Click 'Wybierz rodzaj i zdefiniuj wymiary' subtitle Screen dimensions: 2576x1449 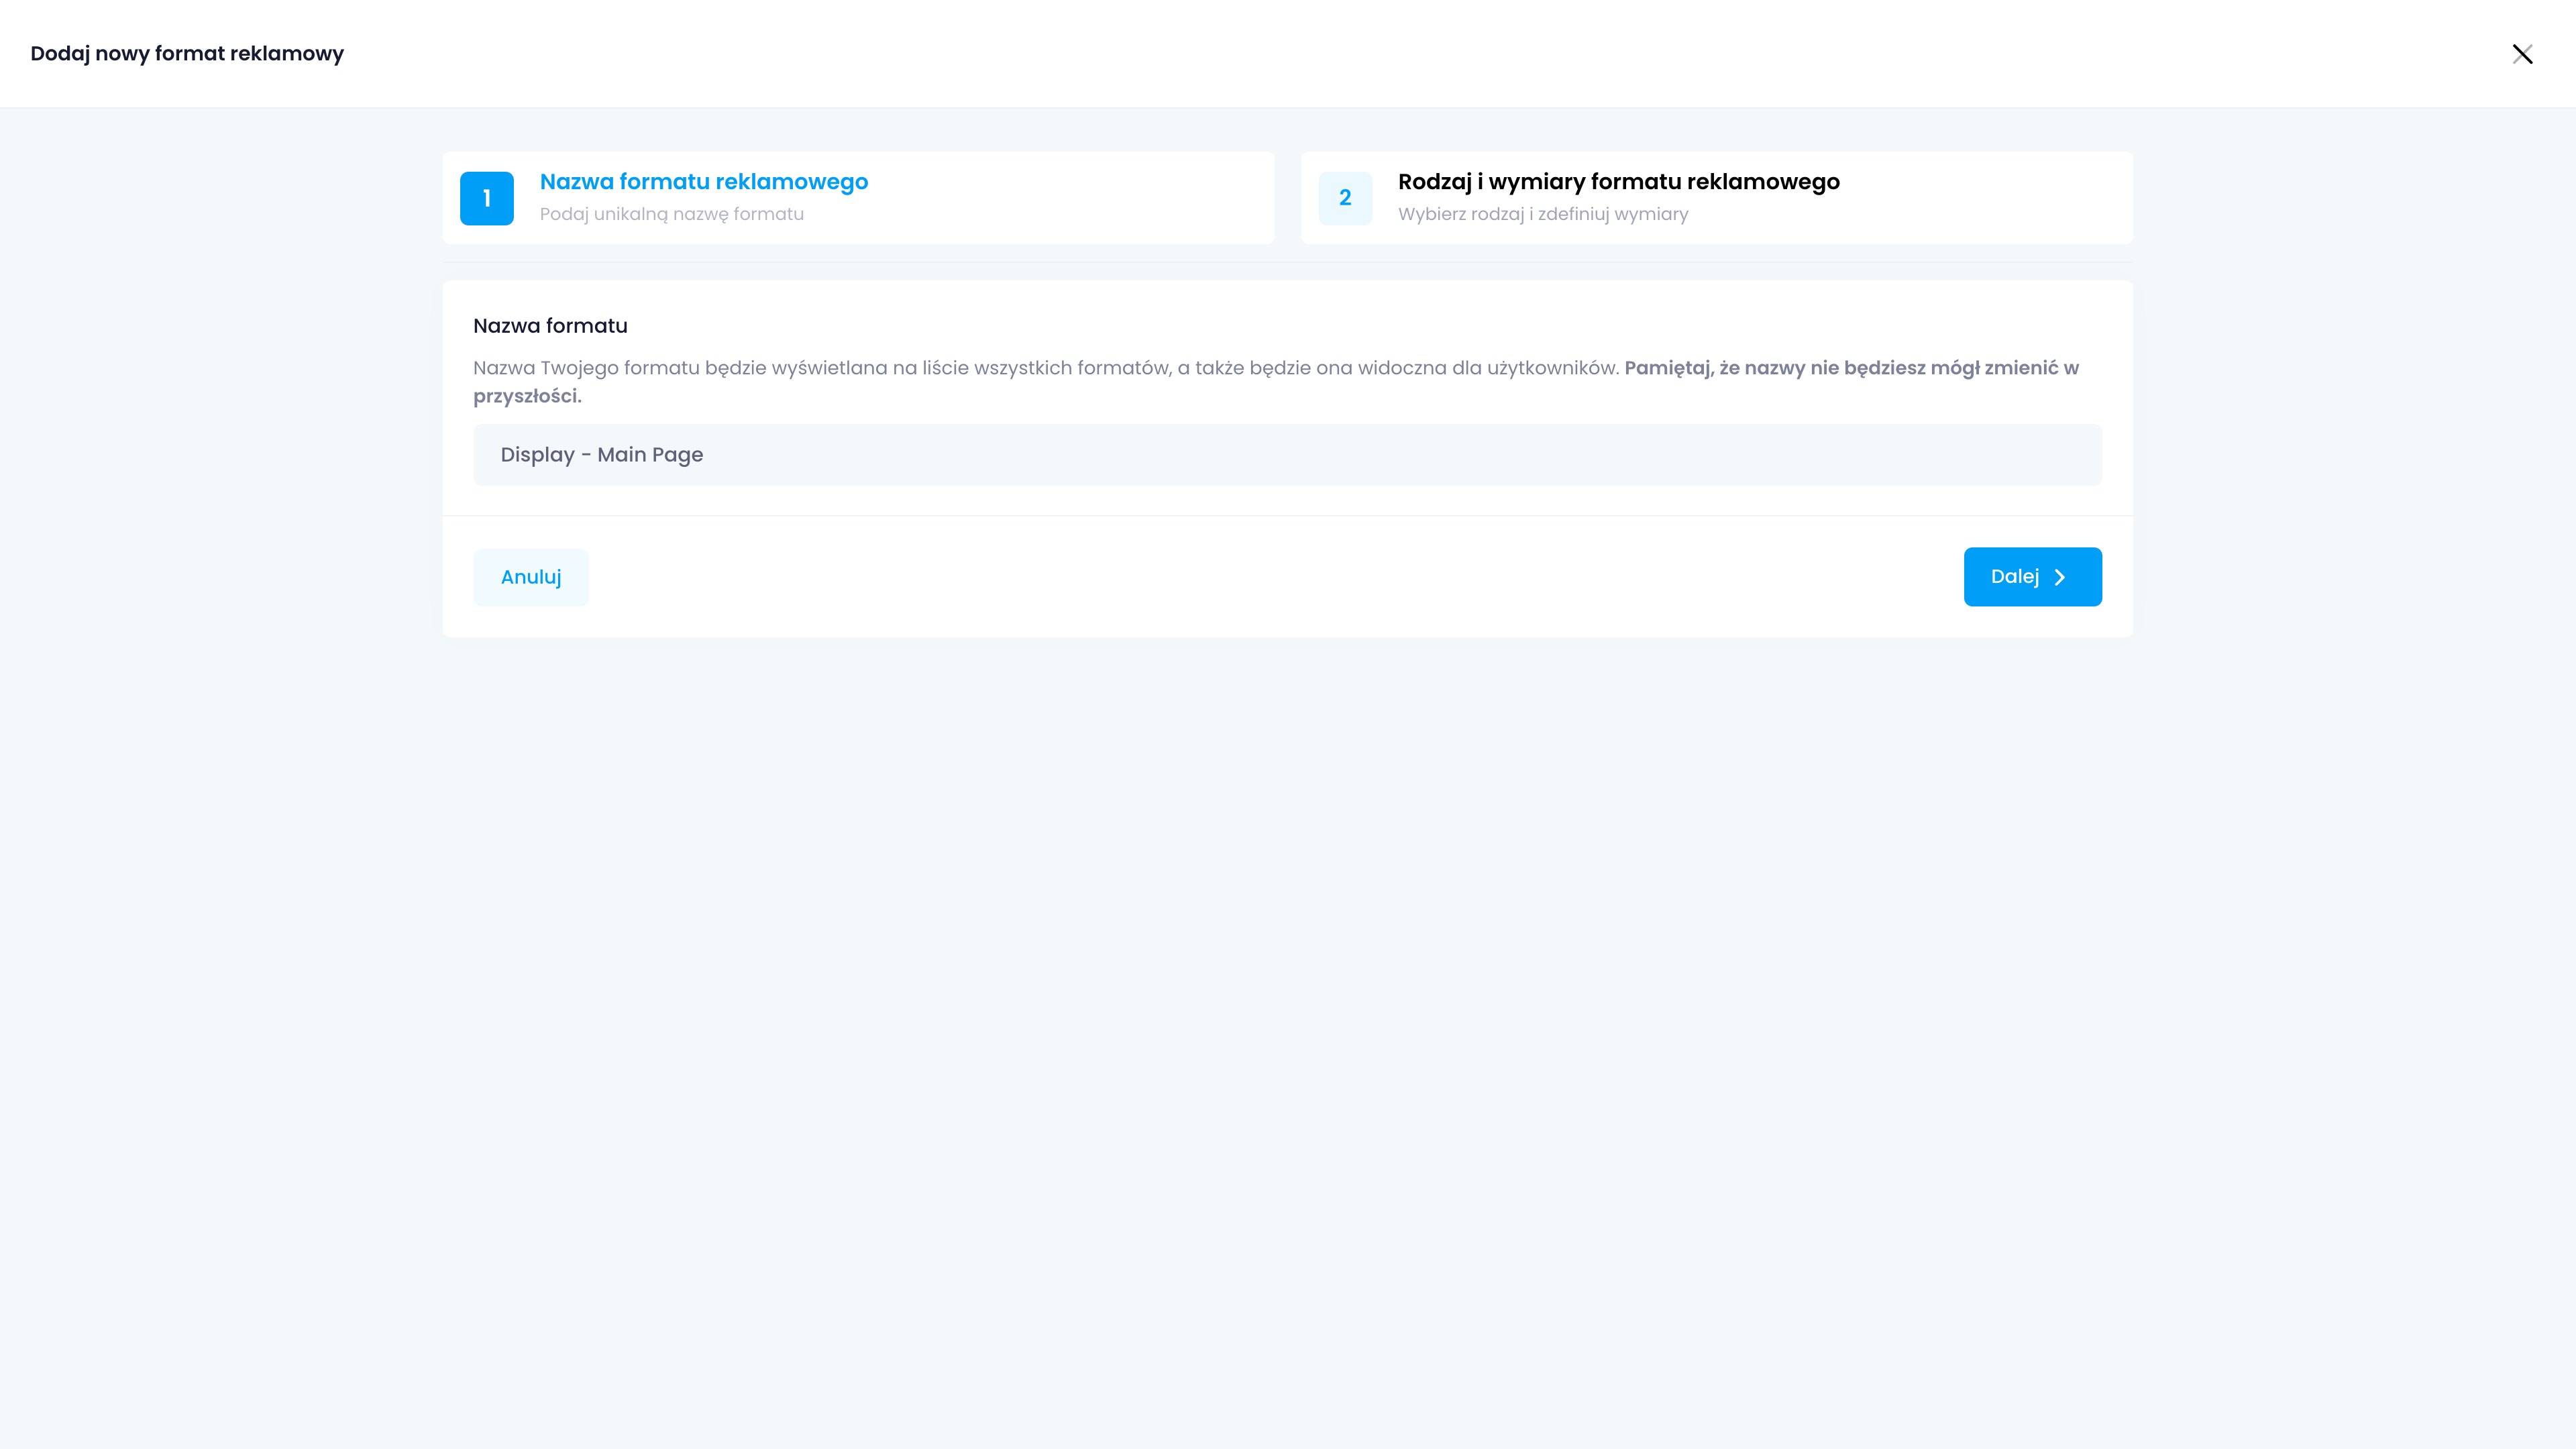point(1542,214)
